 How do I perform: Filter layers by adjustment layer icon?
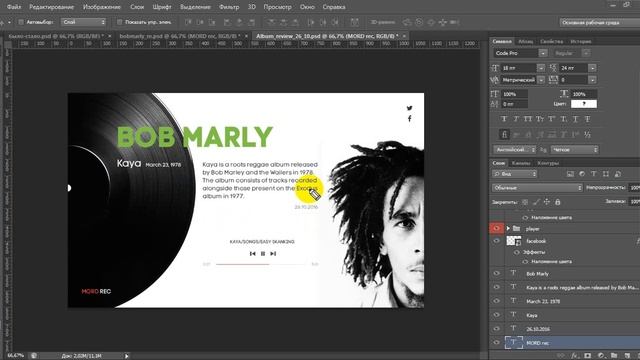(582, 174)
